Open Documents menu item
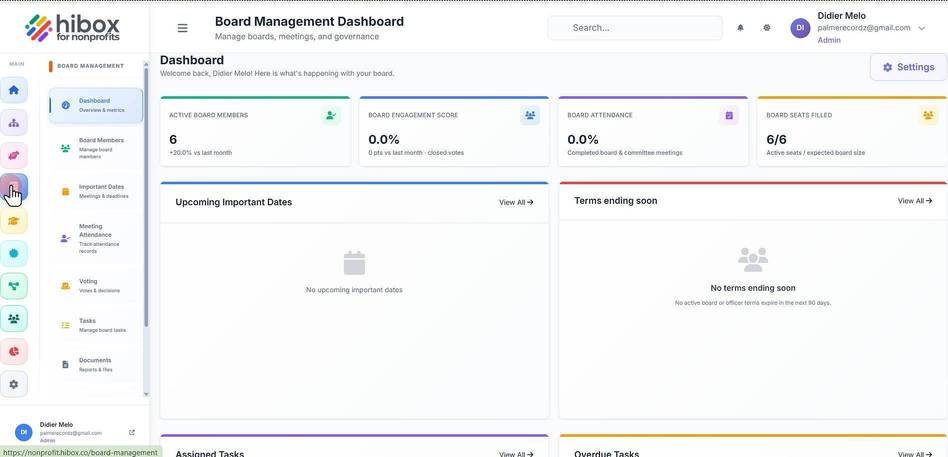Screen dimensions: 948x457 [x=96, y=365]
